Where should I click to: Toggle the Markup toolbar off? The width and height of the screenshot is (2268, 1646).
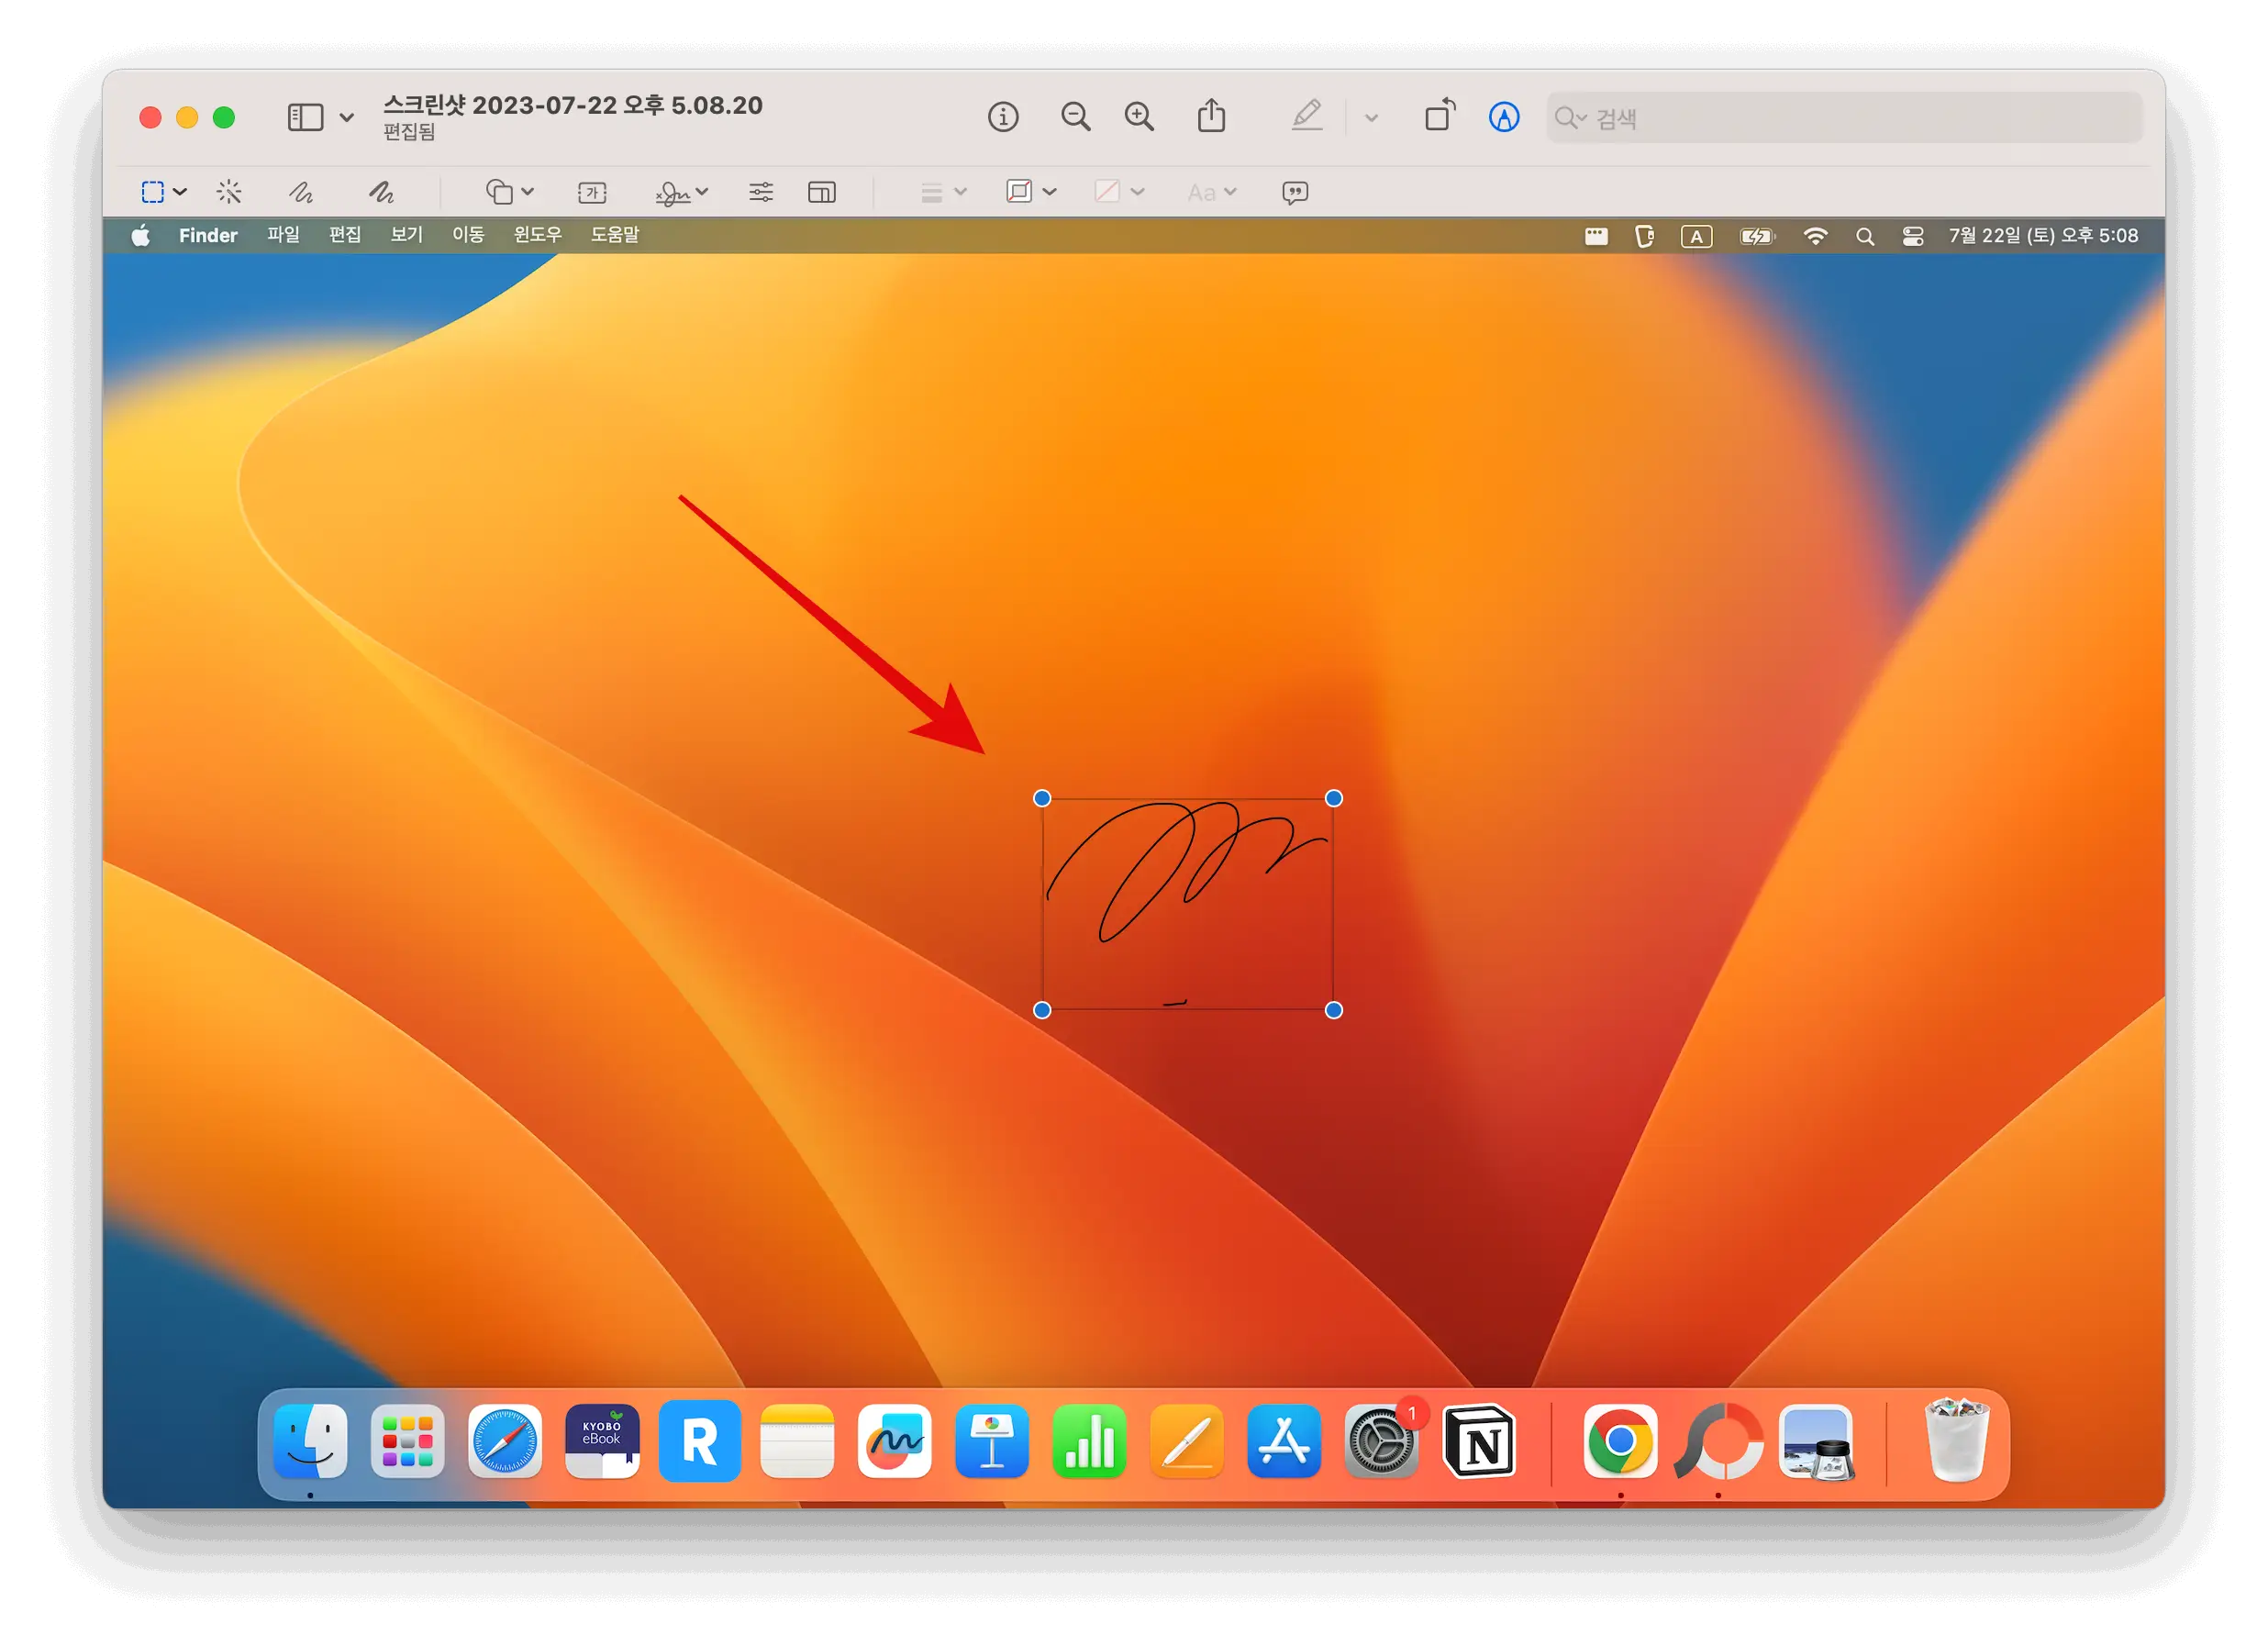pos(1504,117)
